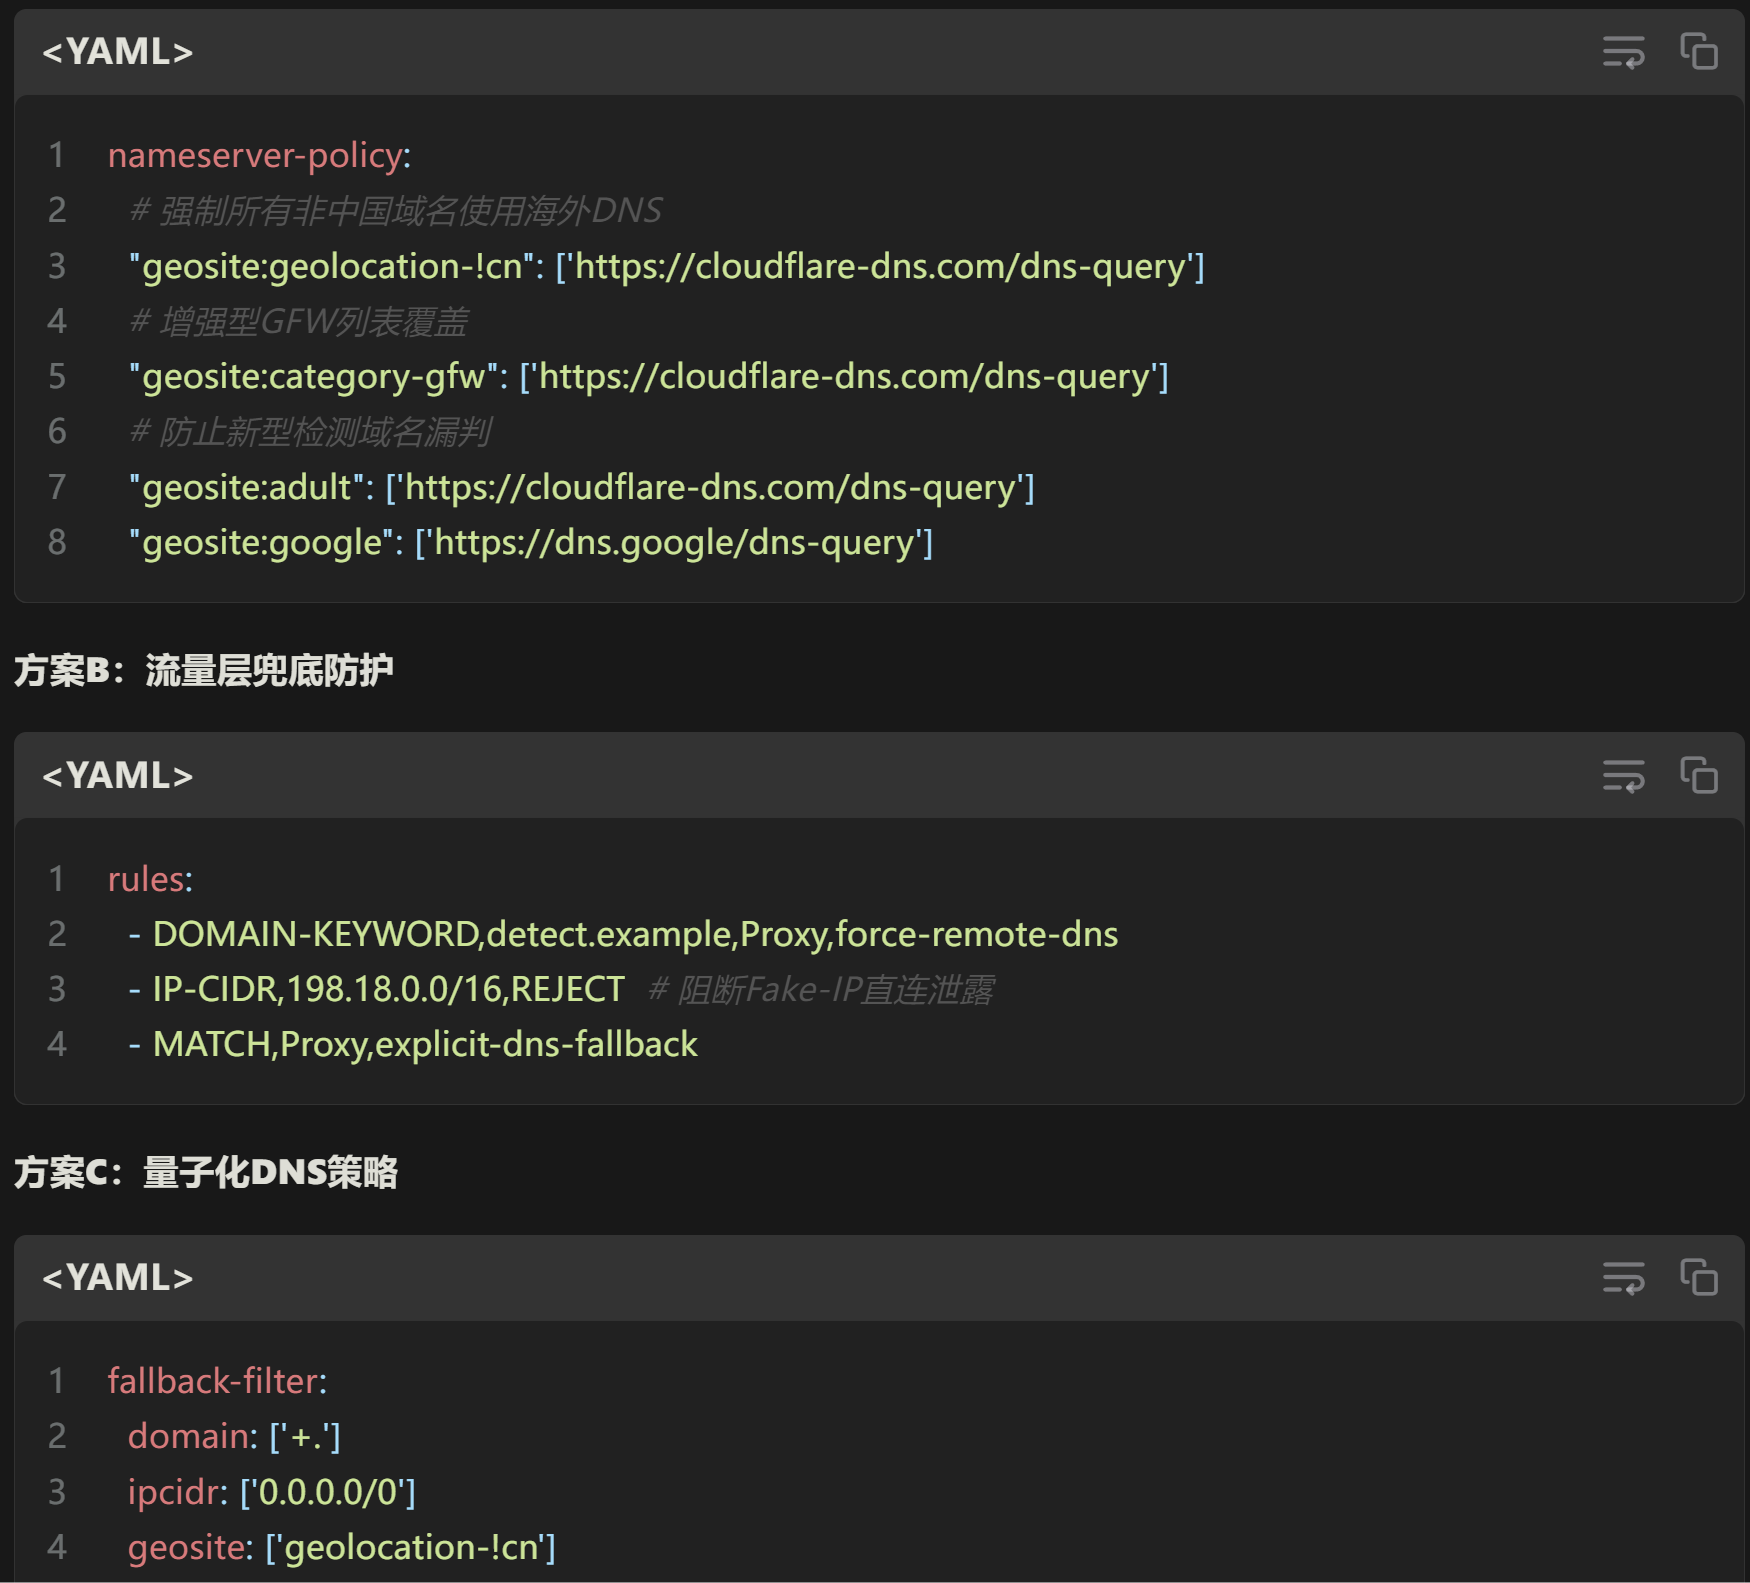Click the heading 方案B：流量层兜底防护
The height and width of the screenshot is (1583, 1750).
(204, 670)
